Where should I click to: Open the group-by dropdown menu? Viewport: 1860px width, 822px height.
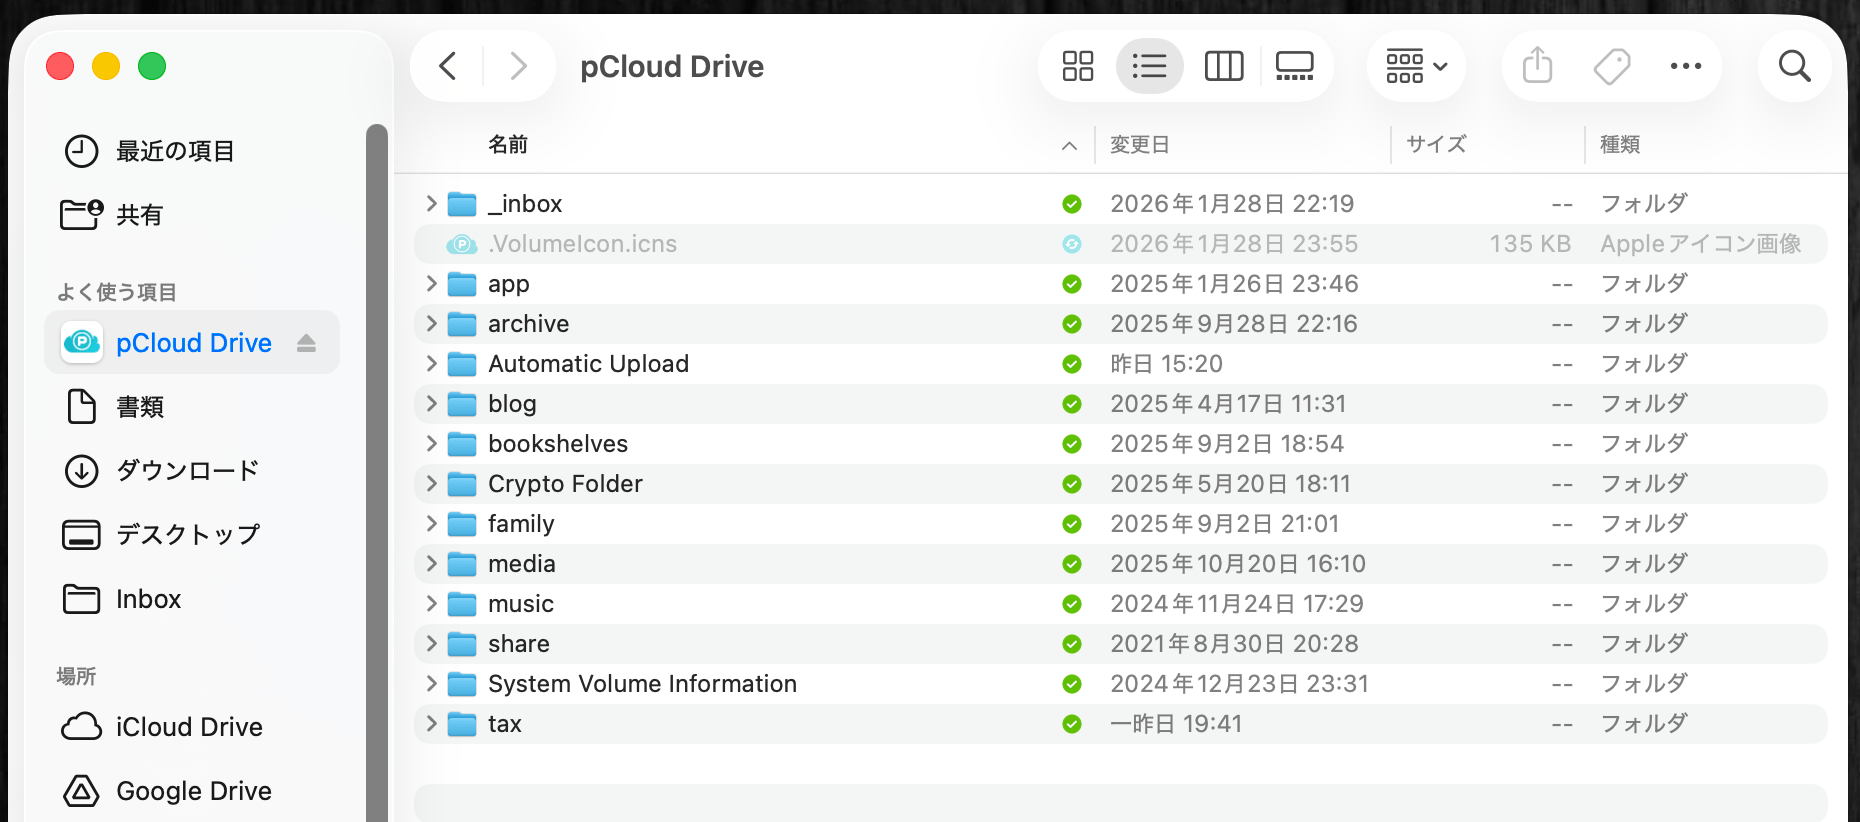(1416, 67)
